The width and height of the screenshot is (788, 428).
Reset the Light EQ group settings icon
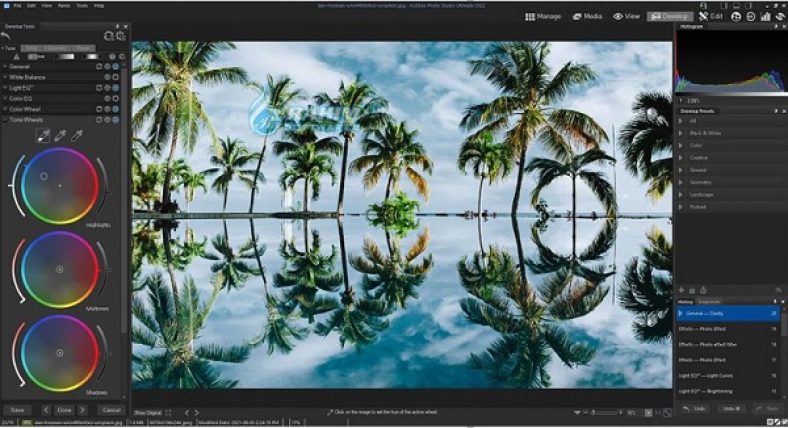(x=99, y=88)
